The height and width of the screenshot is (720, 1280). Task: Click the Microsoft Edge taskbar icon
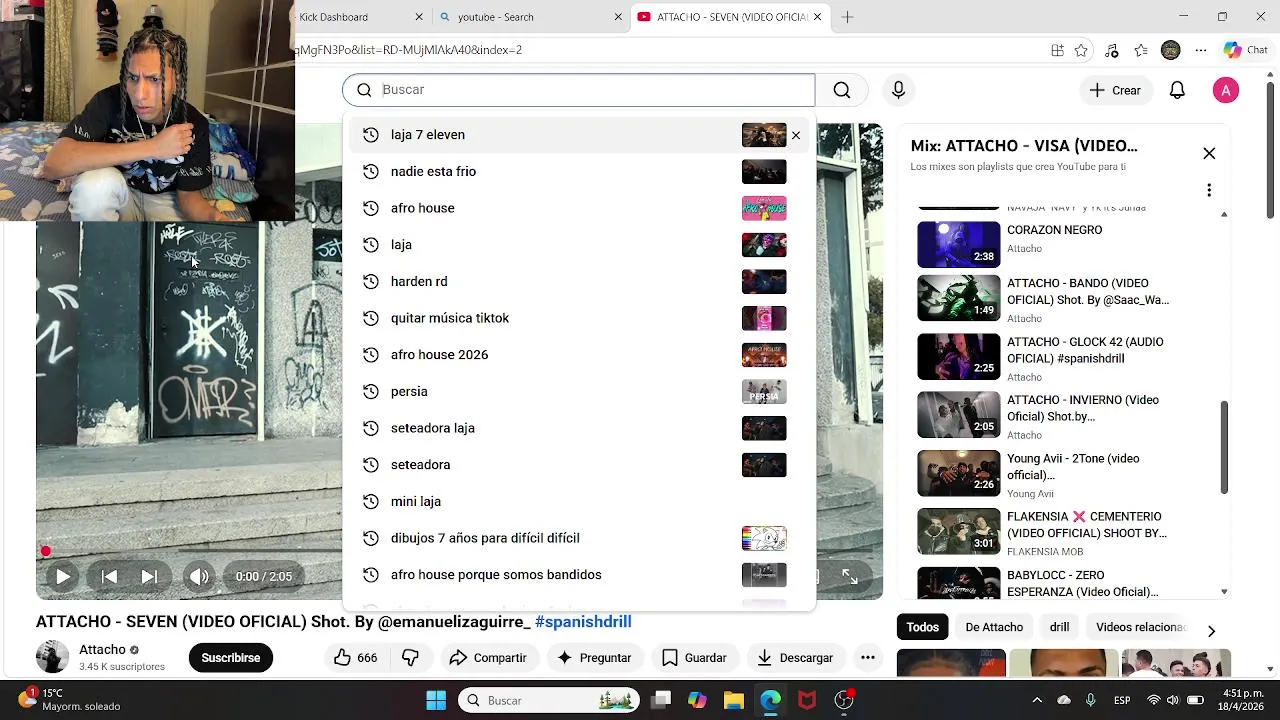click(770, 700)
